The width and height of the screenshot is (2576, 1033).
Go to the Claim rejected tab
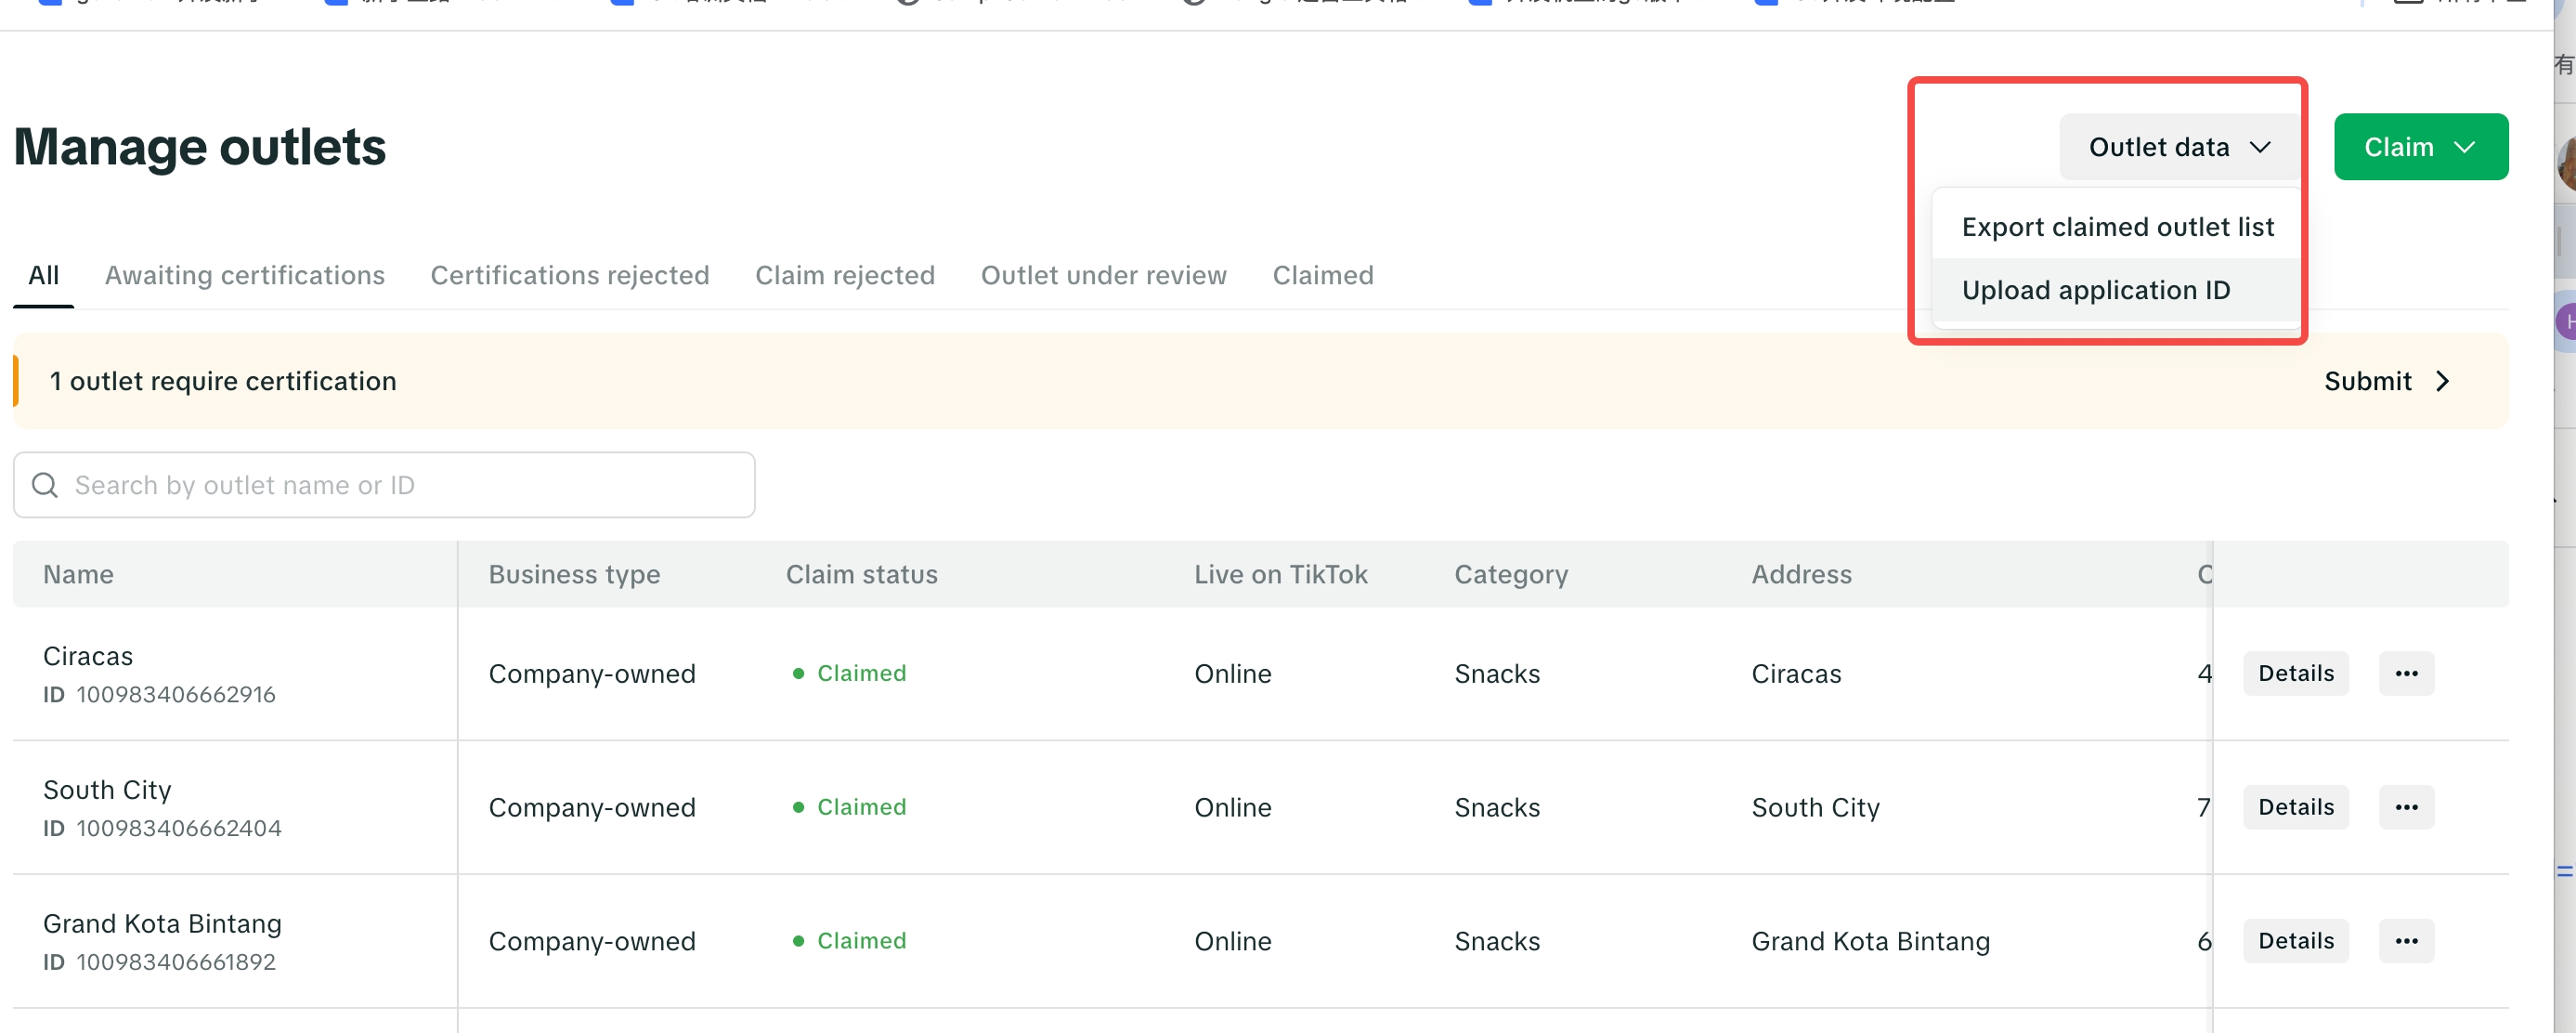coord(844,275)
